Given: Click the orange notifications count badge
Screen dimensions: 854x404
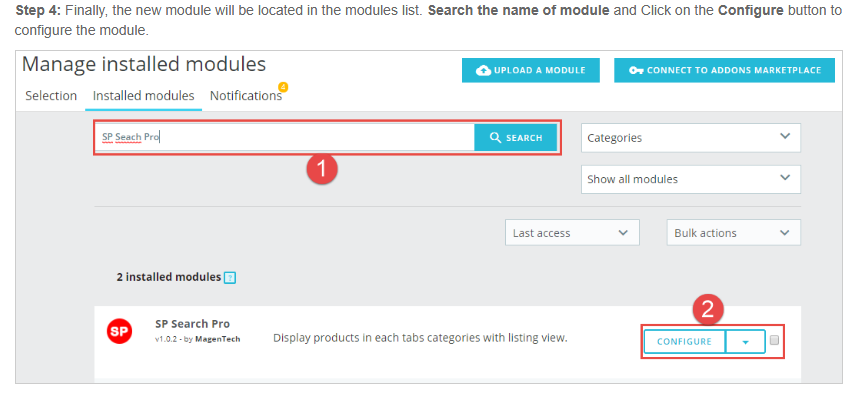Looking at the screenshot, I should click(x=283, y=87).
